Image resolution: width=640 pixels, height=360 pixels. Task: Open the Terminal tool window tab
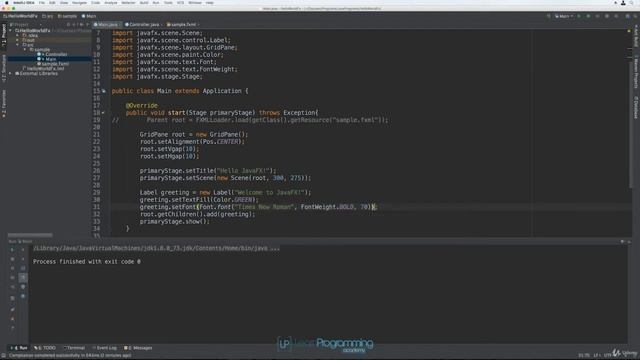74,348
